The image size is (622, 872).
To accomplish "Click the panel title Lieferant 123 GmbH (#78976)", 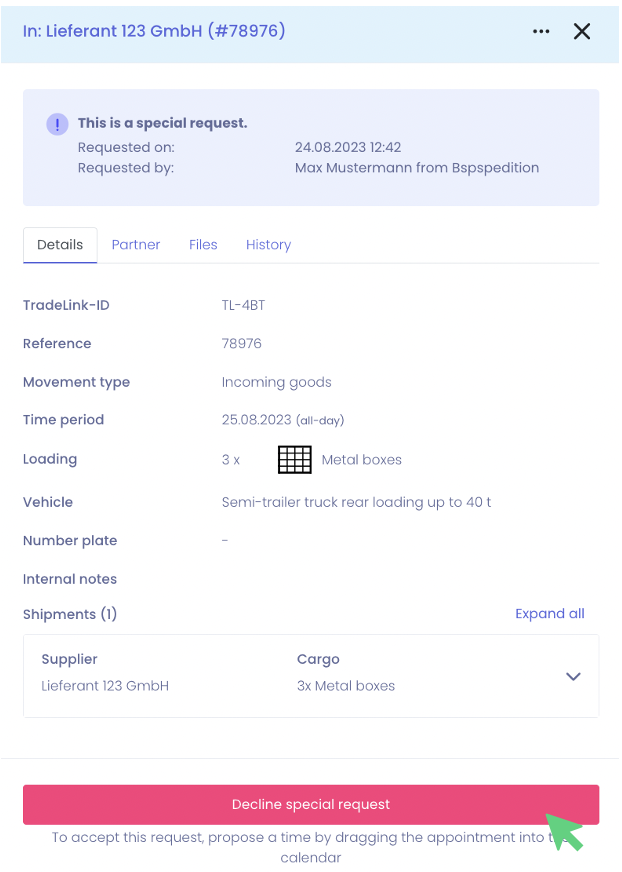I will [154, 31].
